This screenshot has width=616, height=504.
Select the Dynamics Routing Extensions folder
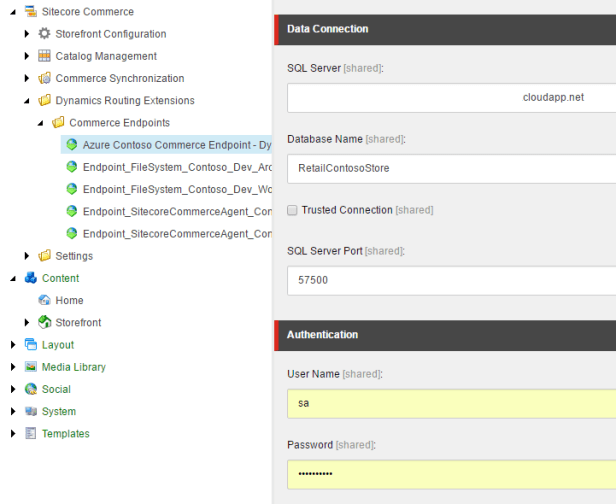[124, 100]
